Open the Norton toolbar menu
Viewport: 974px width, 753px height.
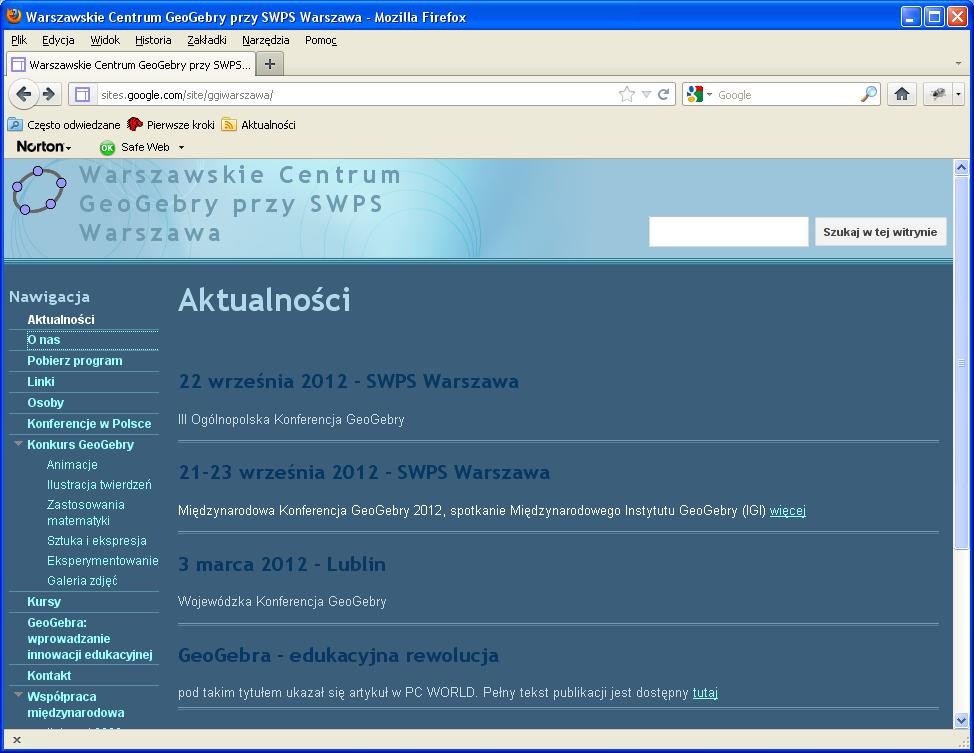click(x=43, y=147)
